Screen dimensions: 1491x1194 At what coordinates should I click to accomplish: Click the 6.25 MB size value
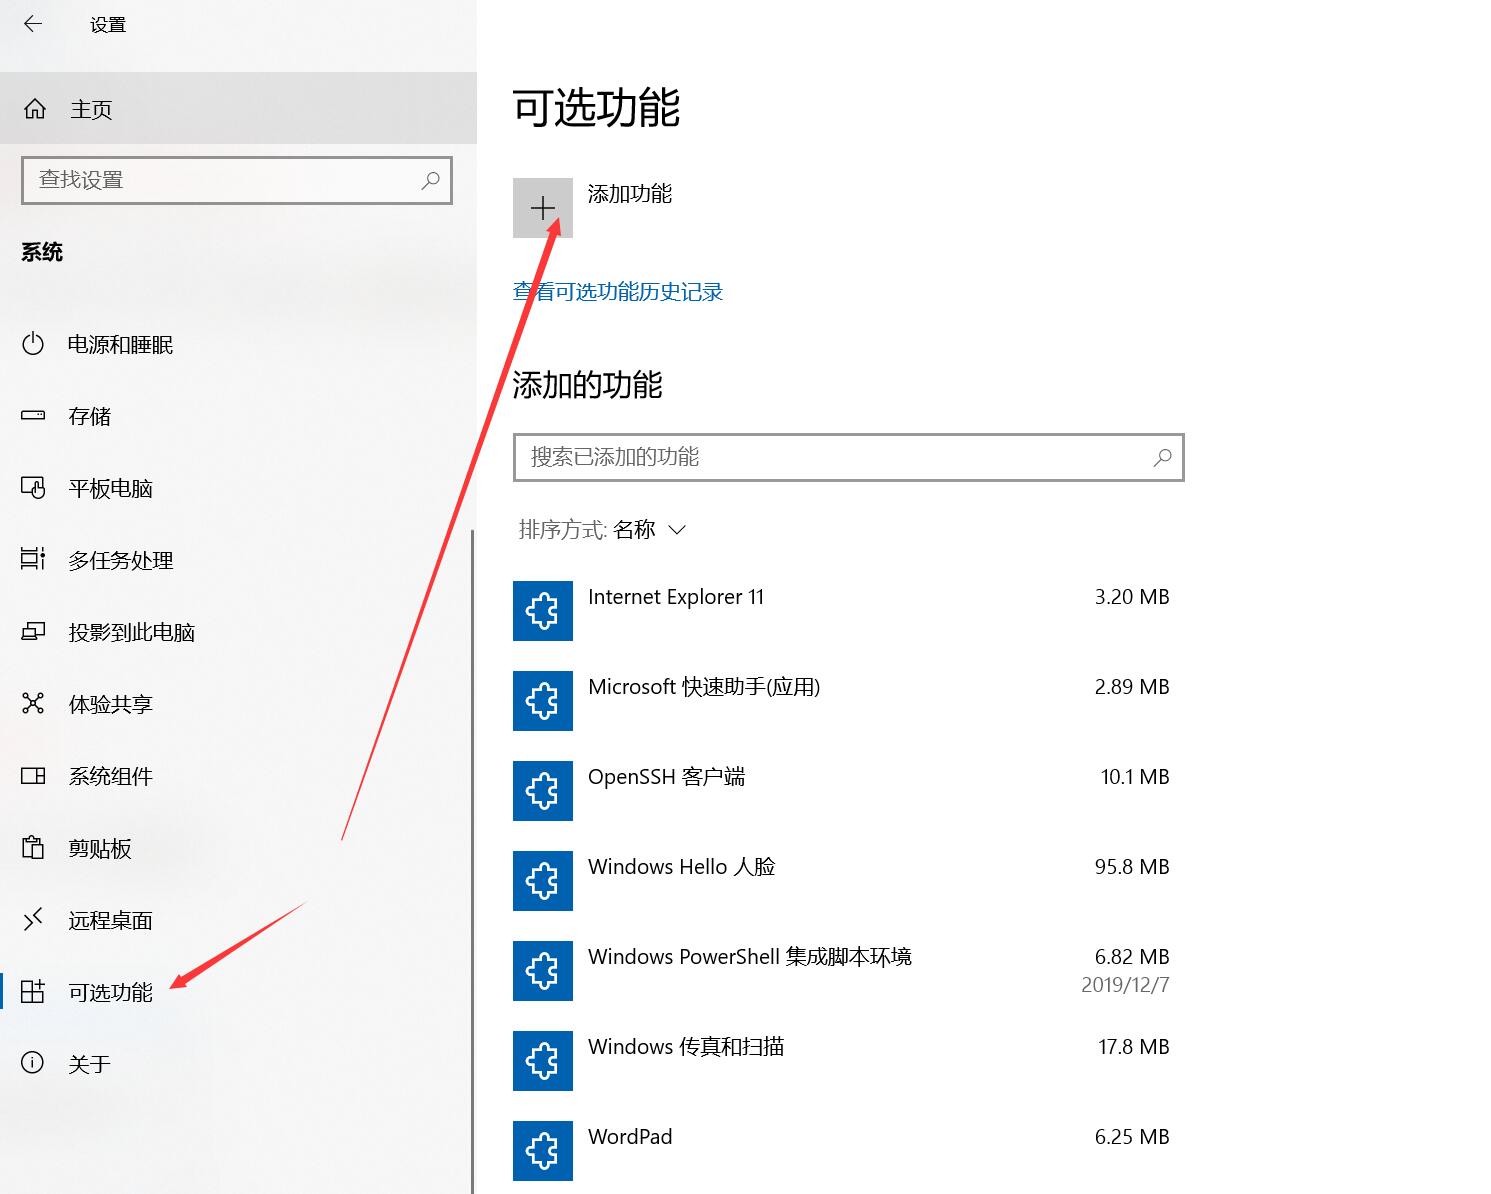point(1132,1137)
